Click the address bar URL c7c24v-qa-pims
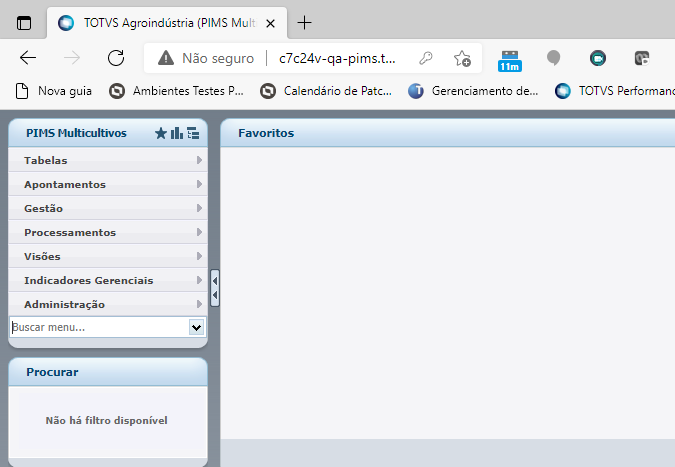 click(337, 58)
